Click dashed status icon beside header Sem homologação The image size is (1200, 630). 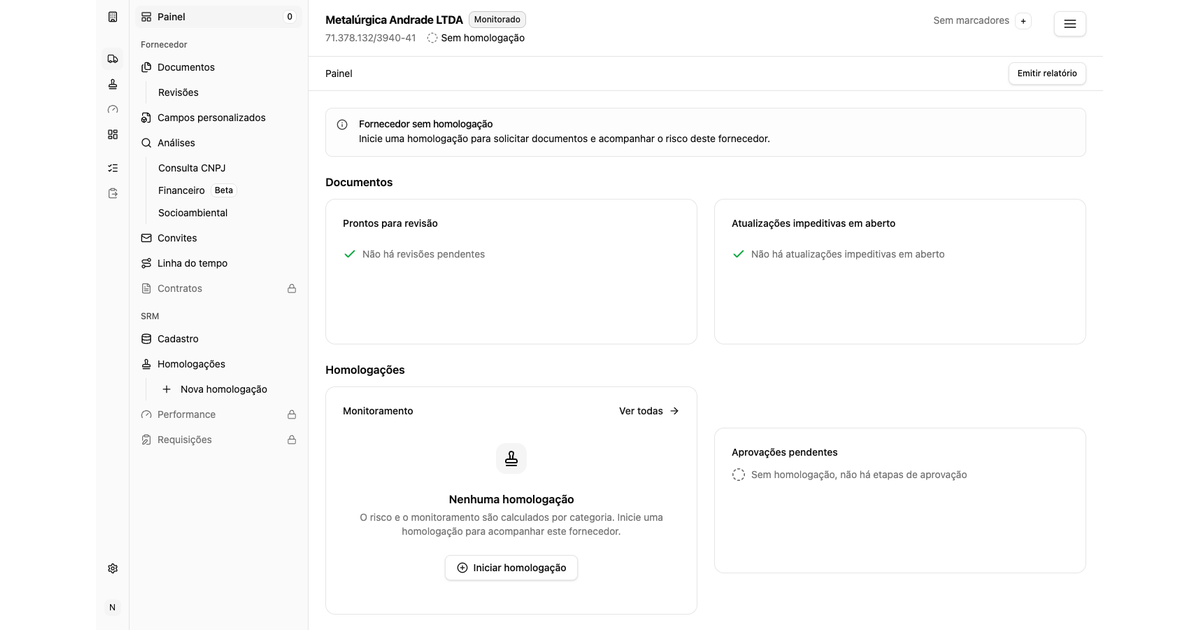(x=432, y=38)
